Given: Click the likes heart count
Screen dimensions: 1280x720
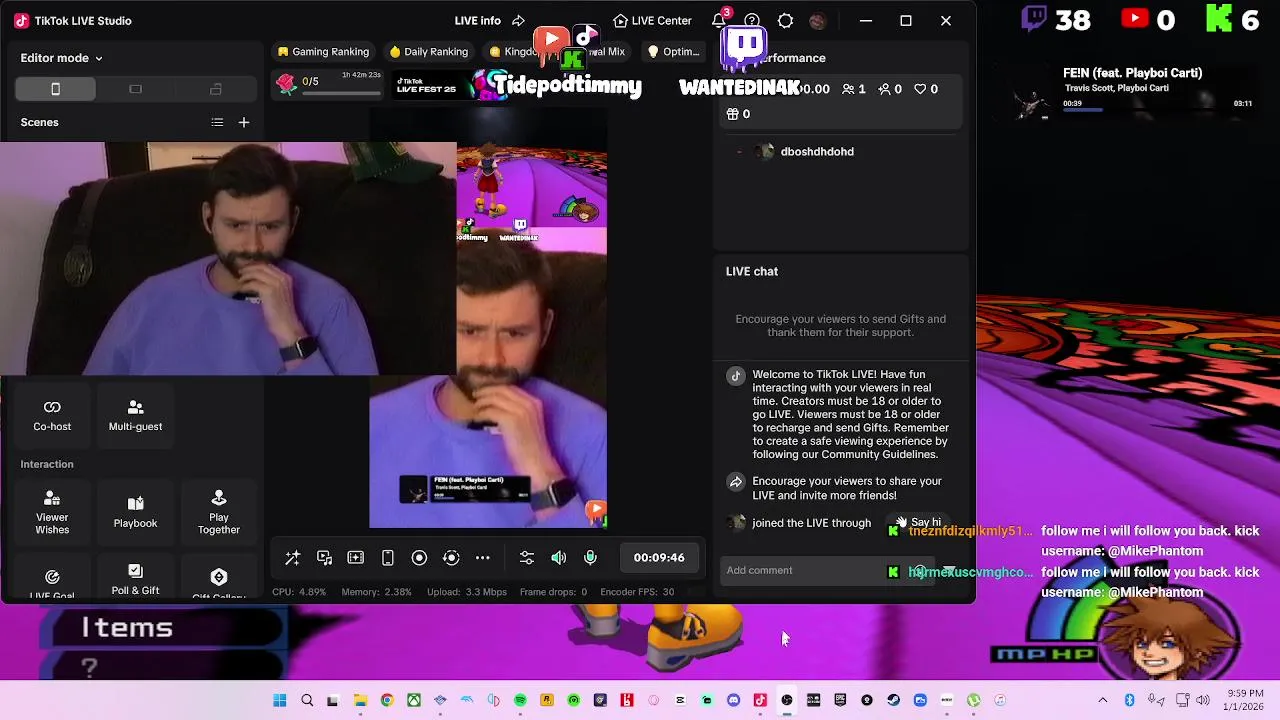Looking at the screenshot, I should point(926,89).
